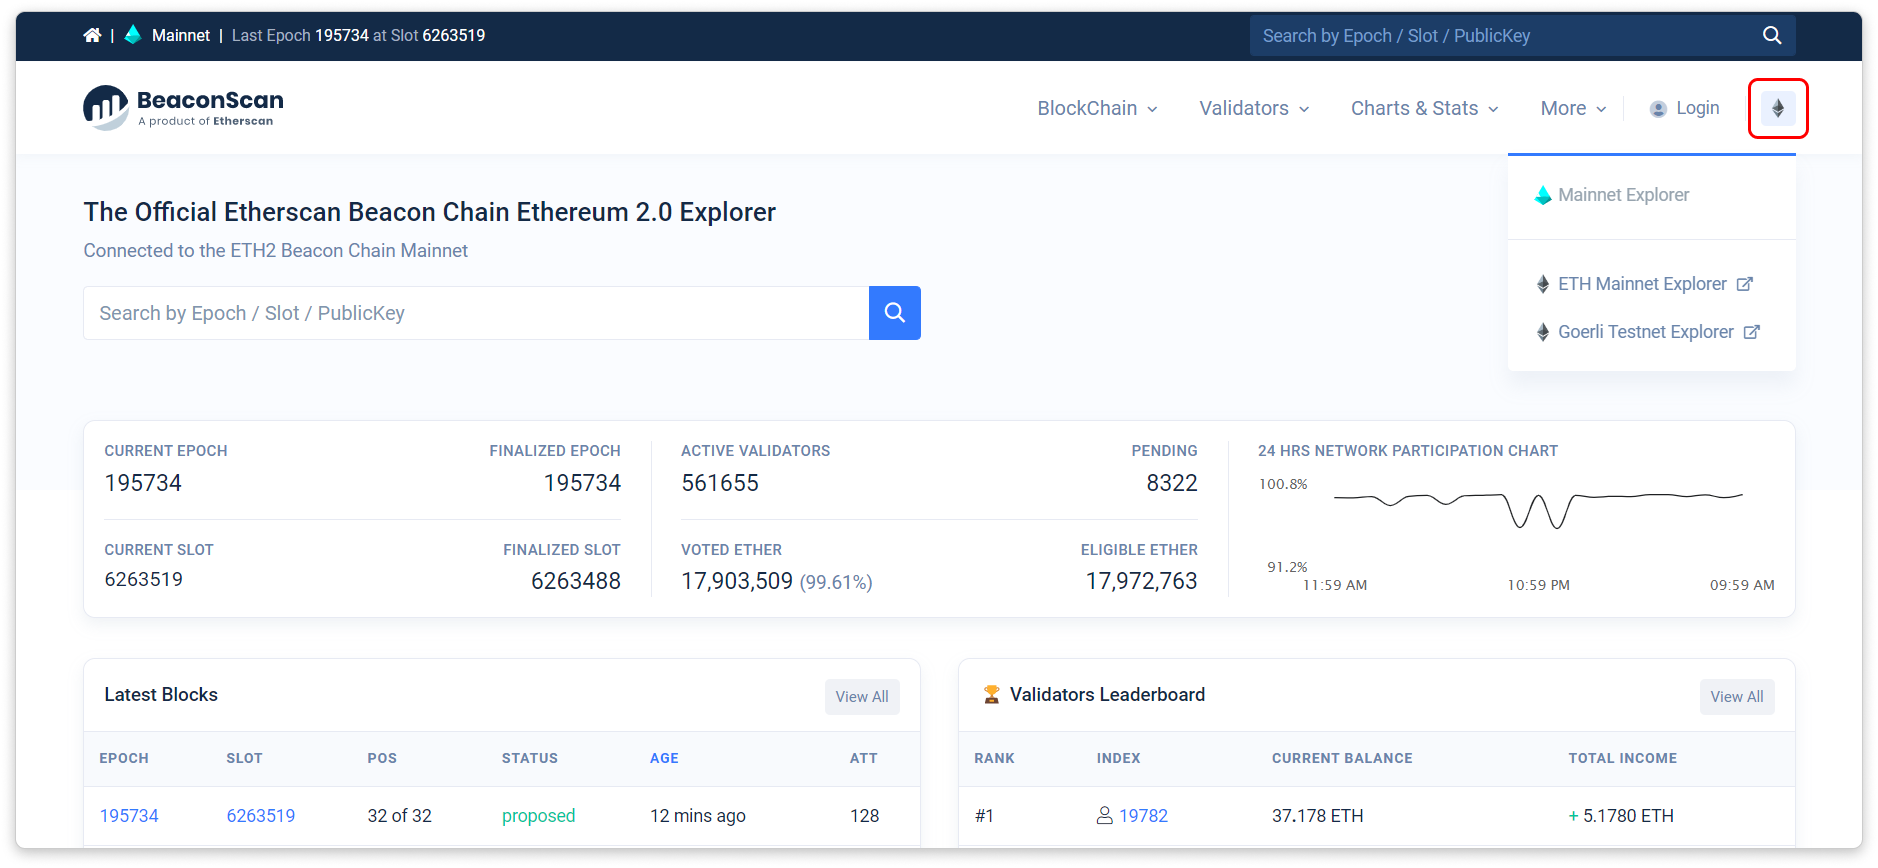Expand the Validators dropdown menu

coord(1254,108)
